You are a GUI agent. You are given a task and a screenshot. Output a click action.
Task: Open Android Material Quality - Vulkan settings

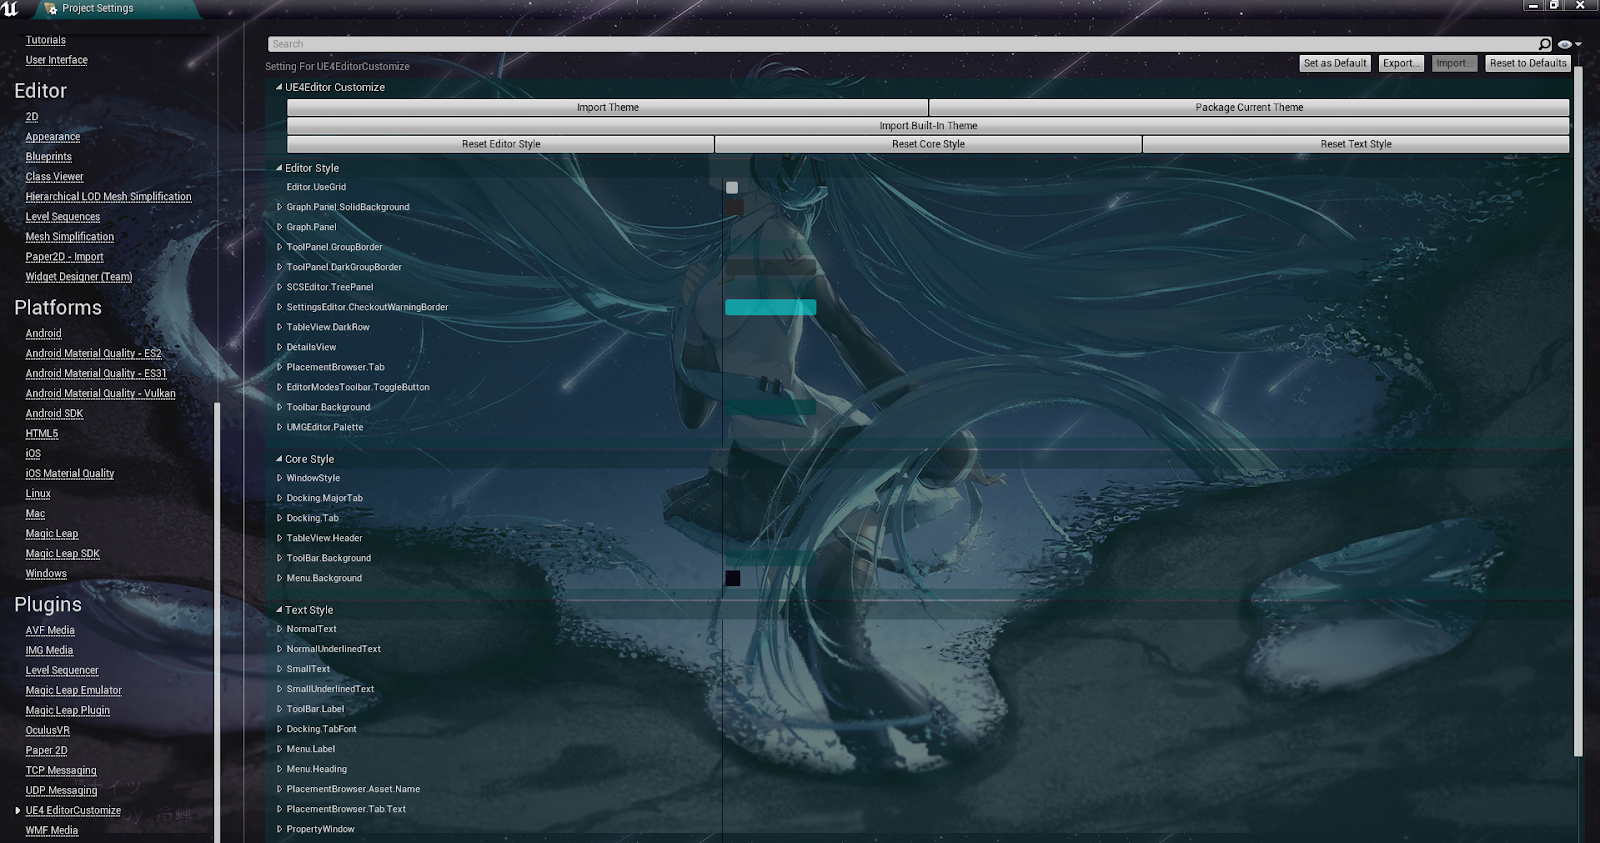[x=100, y=394]
